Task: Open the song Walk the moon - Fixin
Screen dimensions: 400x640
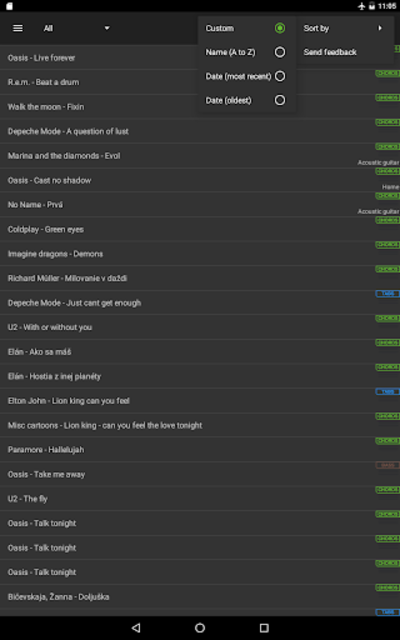Action: [200, 107]
